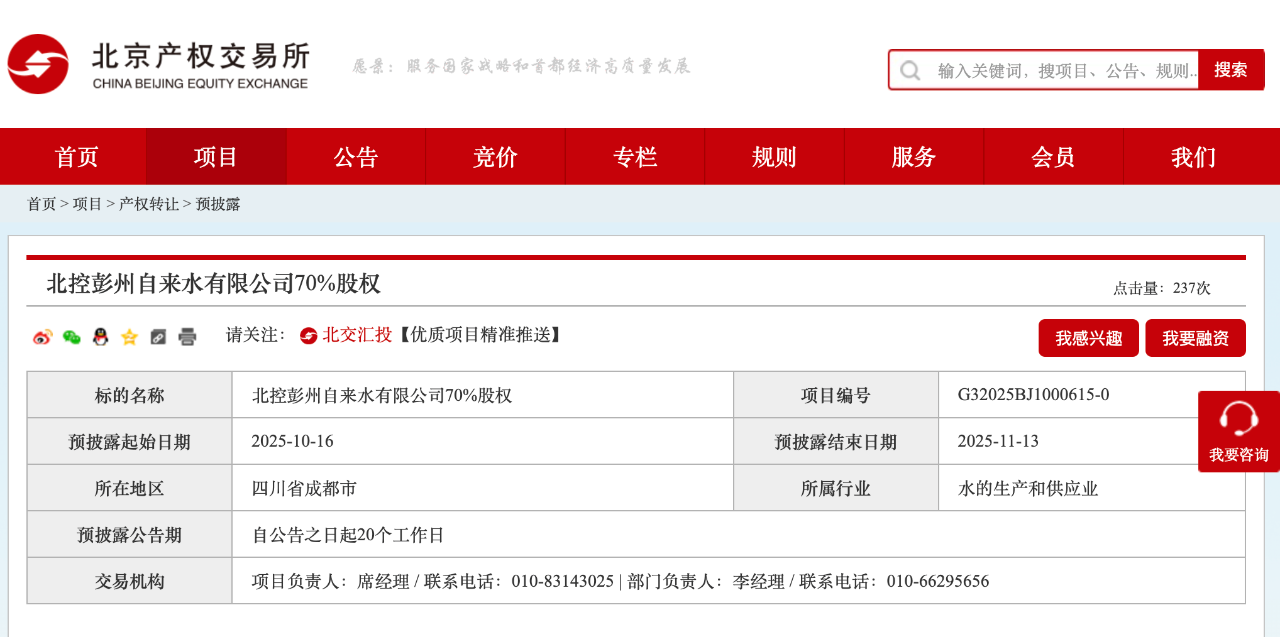Share the listing to QQ penguin icon
The image size is (1280, 637).
100,337
